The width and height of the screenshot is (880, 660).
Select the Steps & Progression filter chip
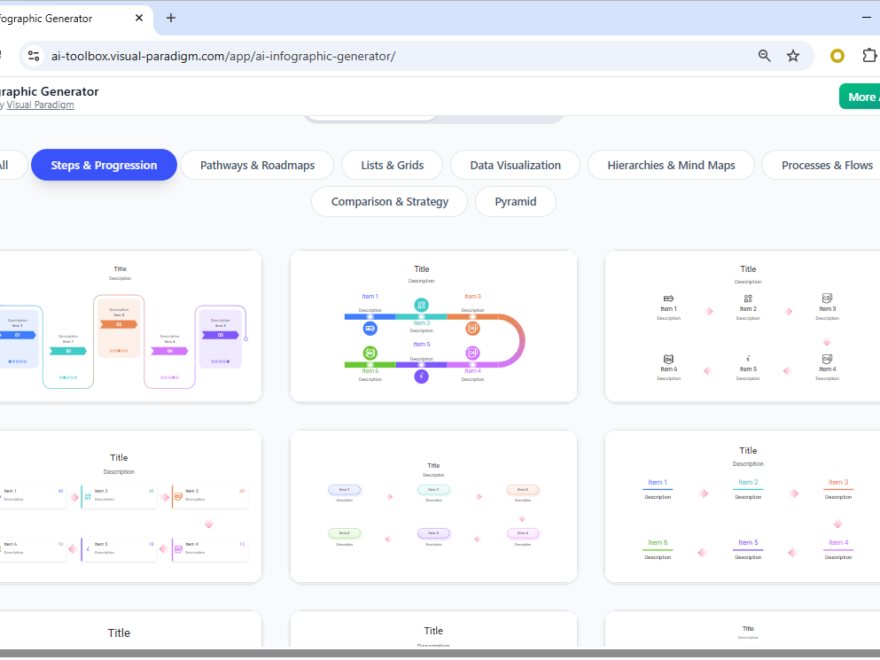[x=103, y=164]
